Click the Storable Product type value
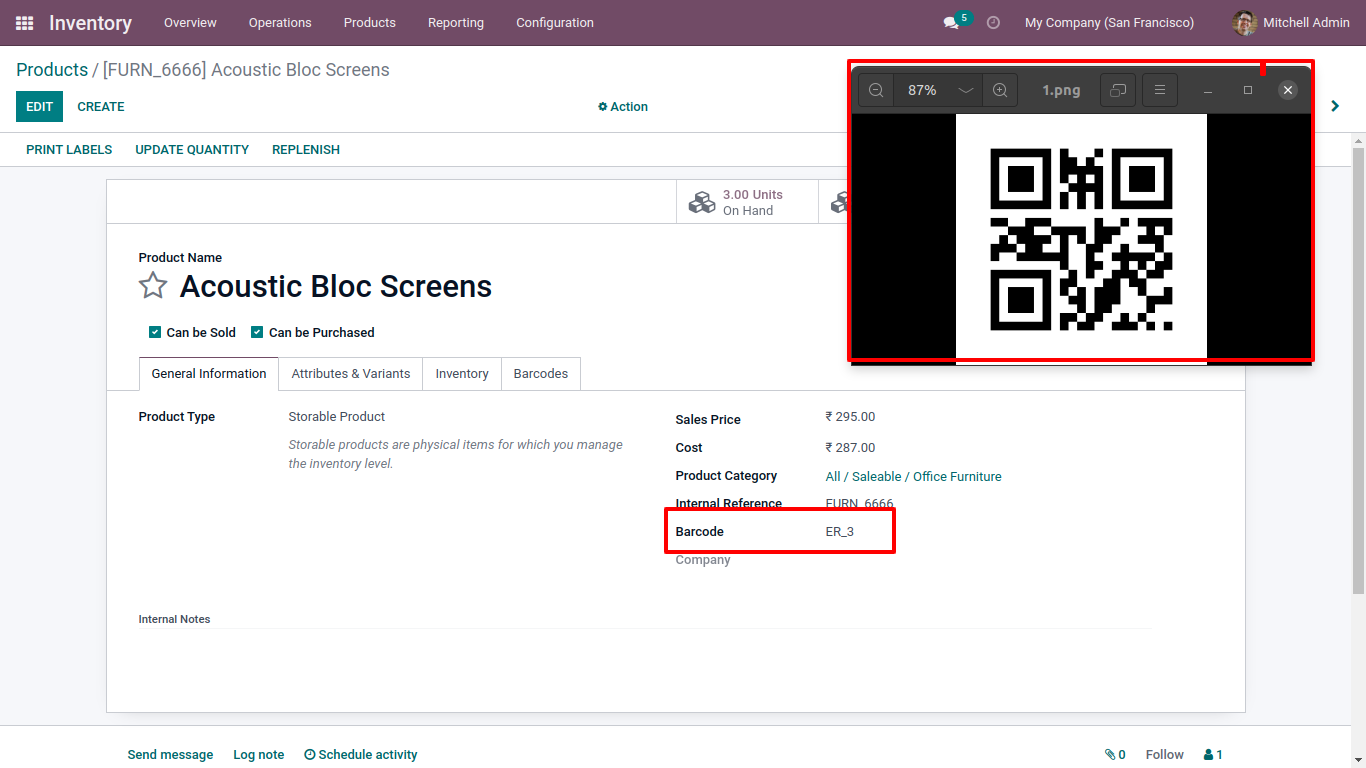 click(x=337, y=417)
